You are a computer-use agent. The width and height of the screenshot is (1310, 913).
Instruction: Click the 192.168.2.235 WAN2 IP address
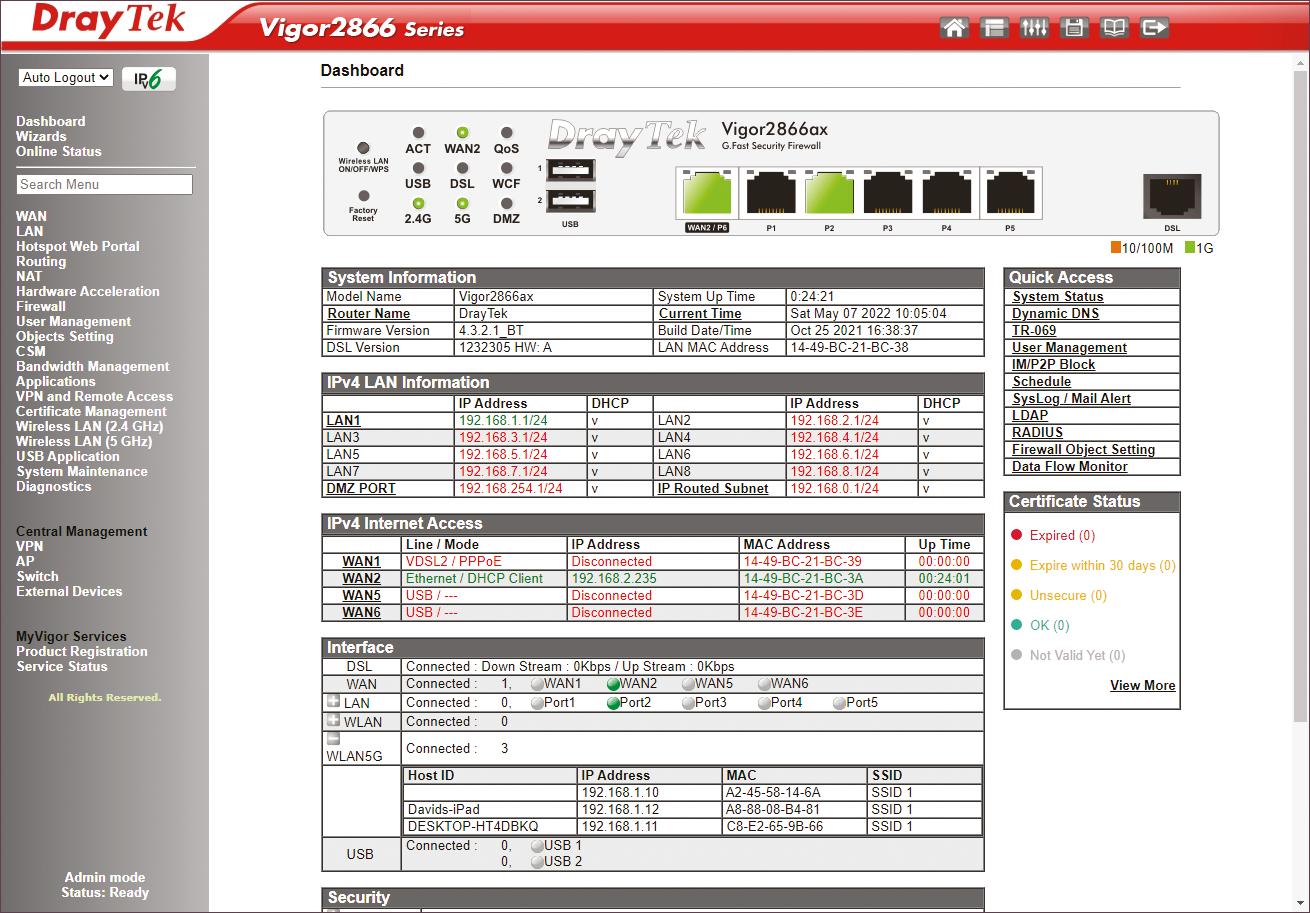coord(612,578)
